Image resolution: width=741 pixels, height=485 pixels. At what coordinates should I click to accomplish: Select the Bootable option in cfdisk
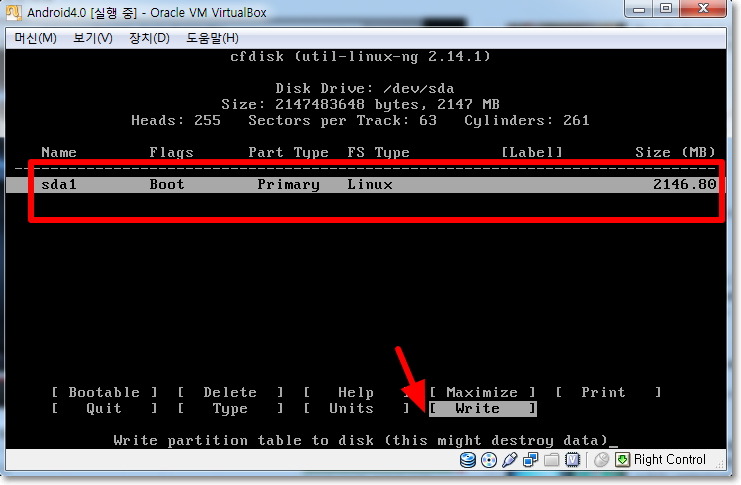104,392
